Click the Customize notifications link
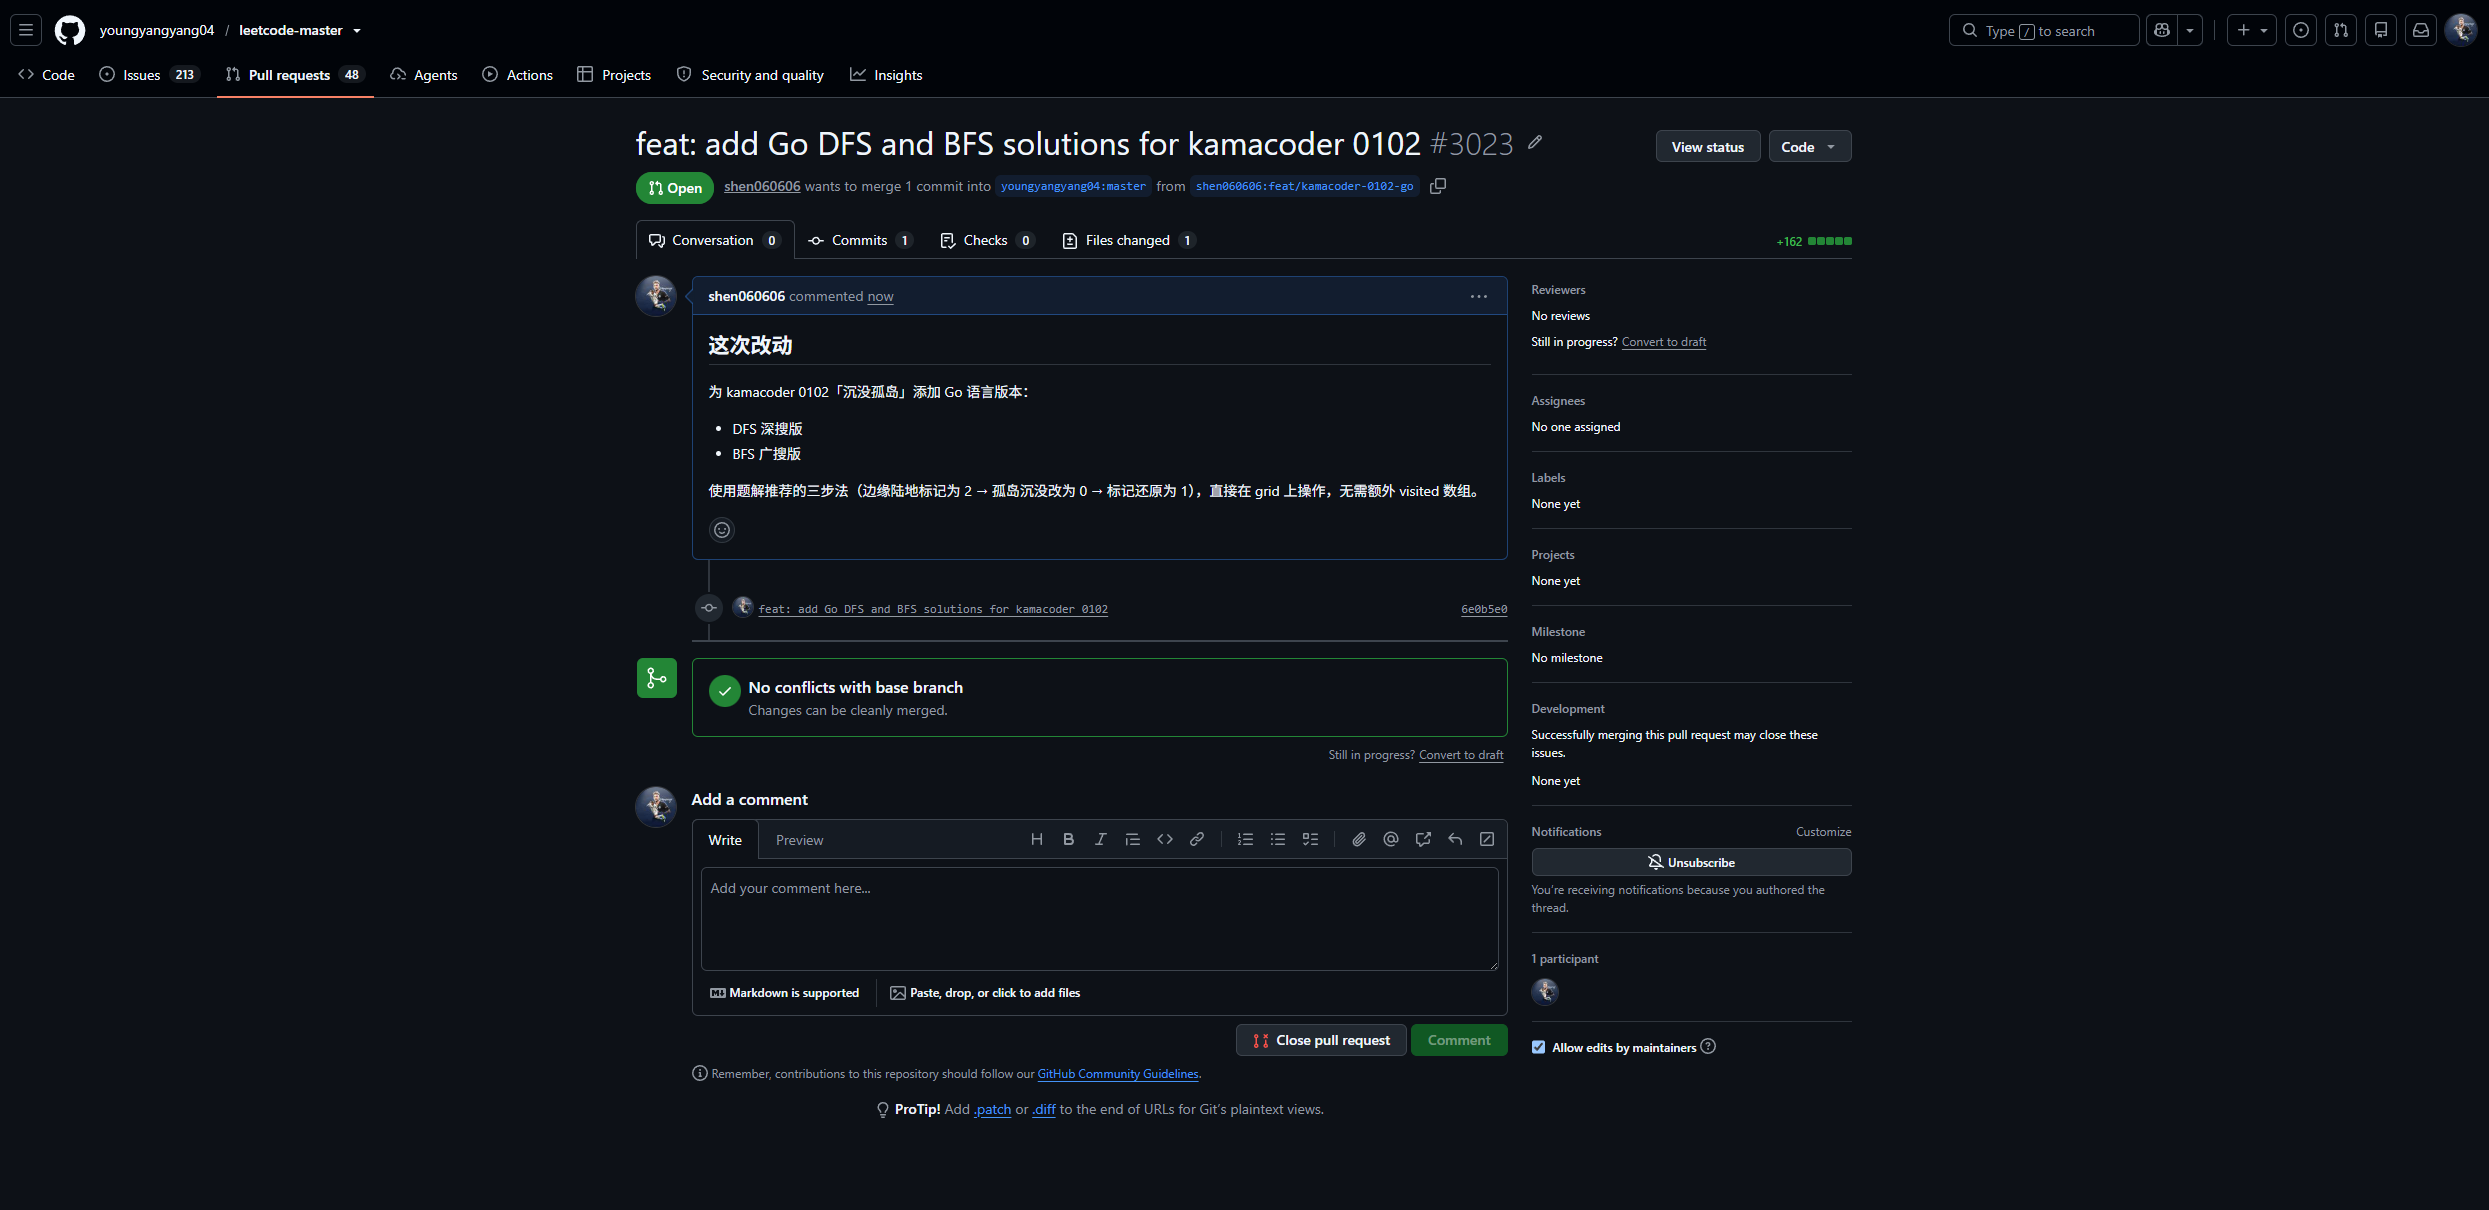Screen dimensions: 2489x1210 [x=1823, y=832]
